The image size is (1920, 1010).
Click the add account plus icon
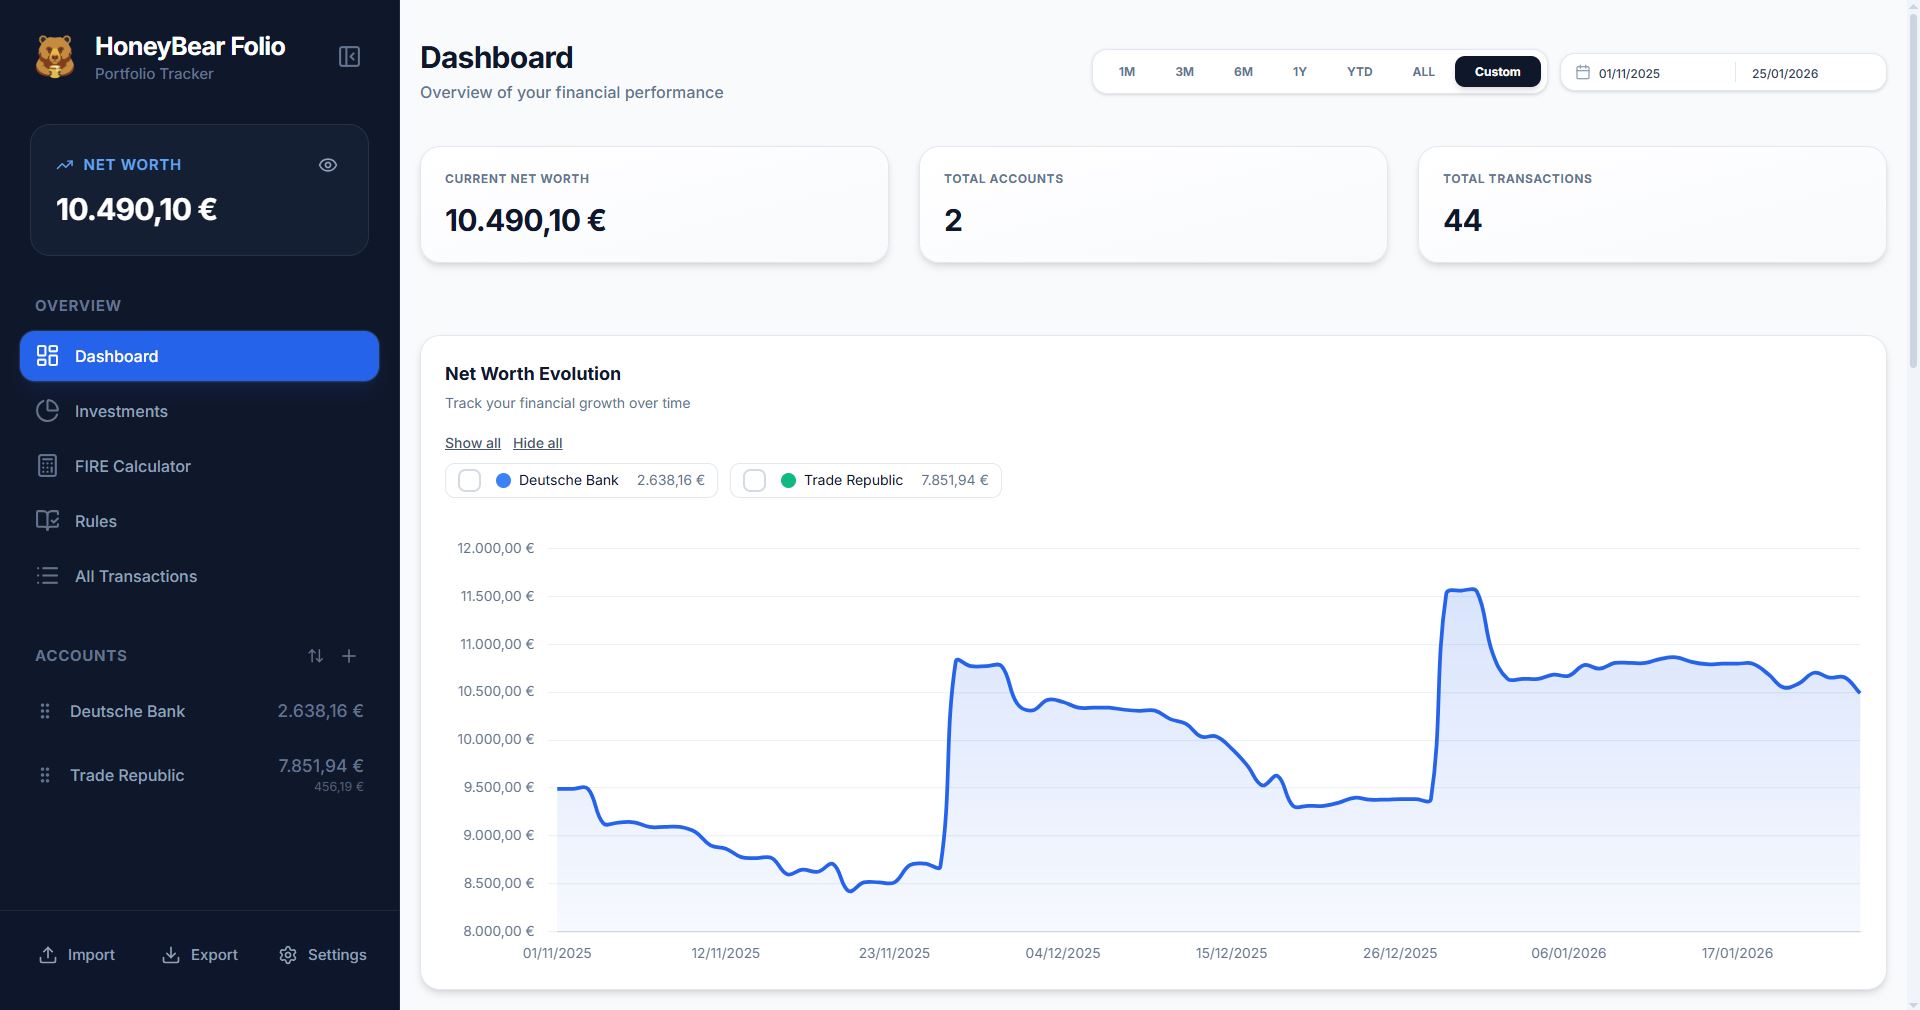click(349, 656)
